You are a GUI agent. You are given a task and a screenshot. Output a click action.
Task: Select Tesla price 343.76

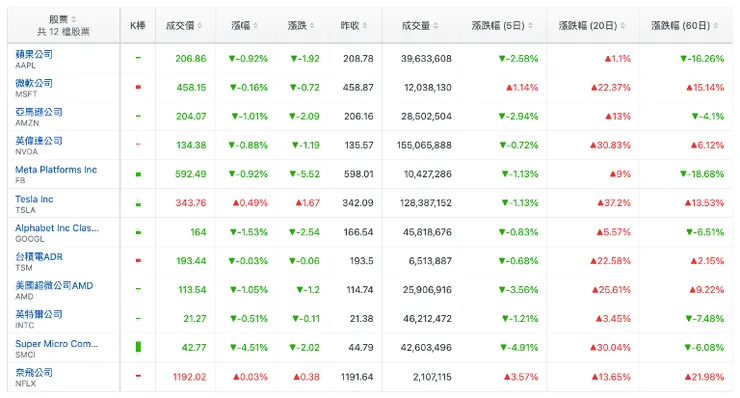point(191,203)
